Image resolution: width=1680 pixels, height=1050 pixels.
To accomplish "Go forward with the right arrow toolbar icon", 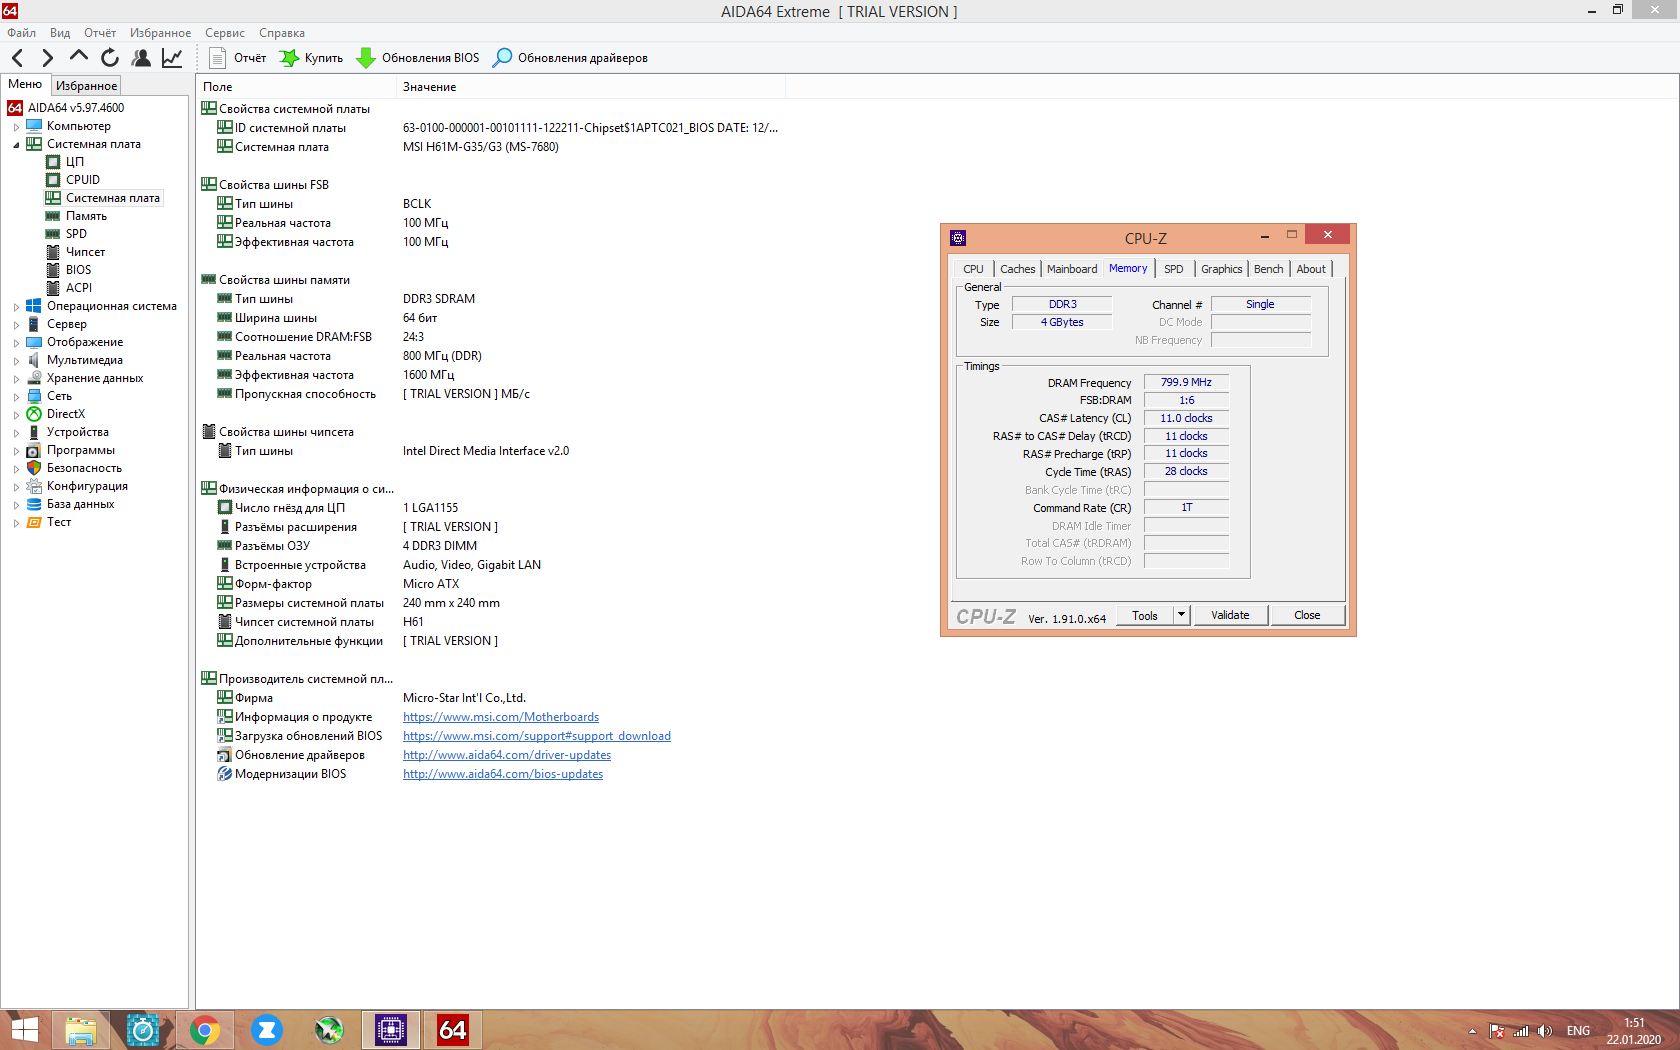I will (x=47, y=58).
